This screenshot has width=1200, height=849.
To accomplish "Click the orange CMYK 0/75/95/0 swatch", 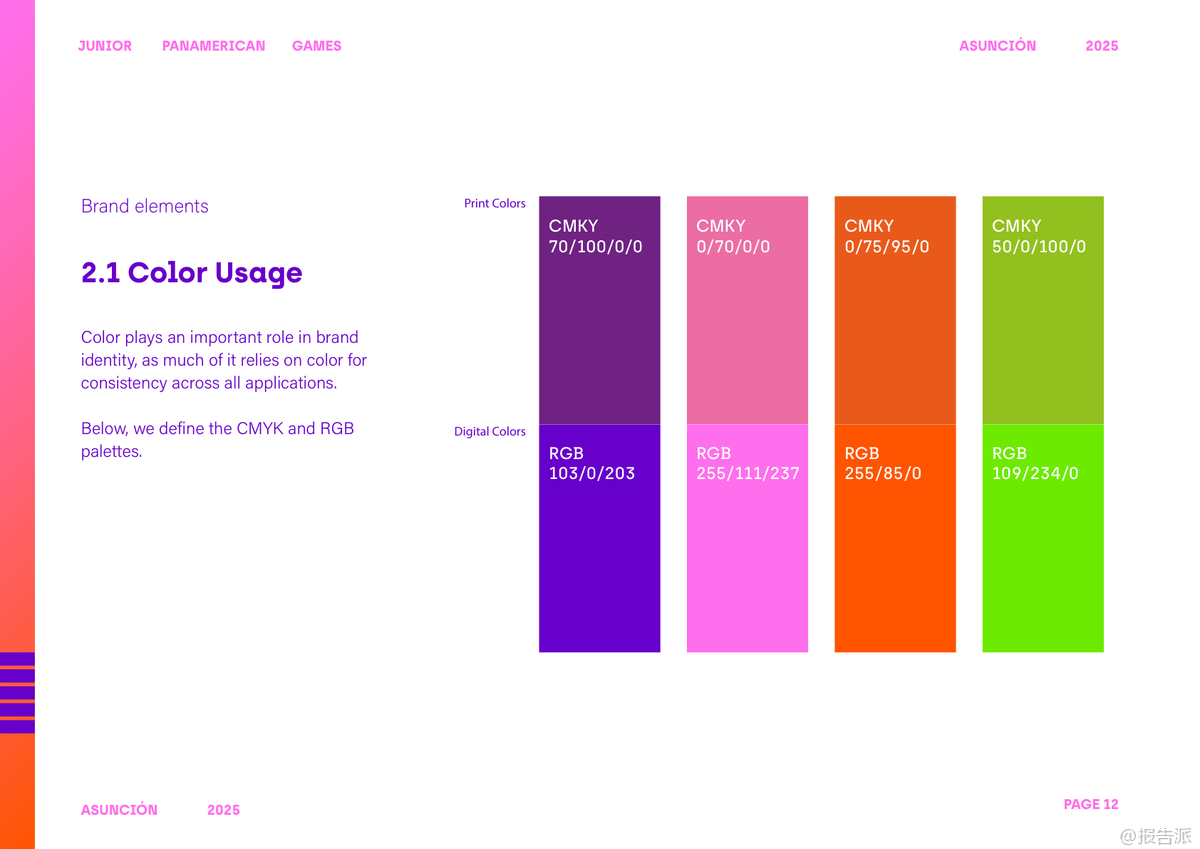I will [x=895, y=310].
